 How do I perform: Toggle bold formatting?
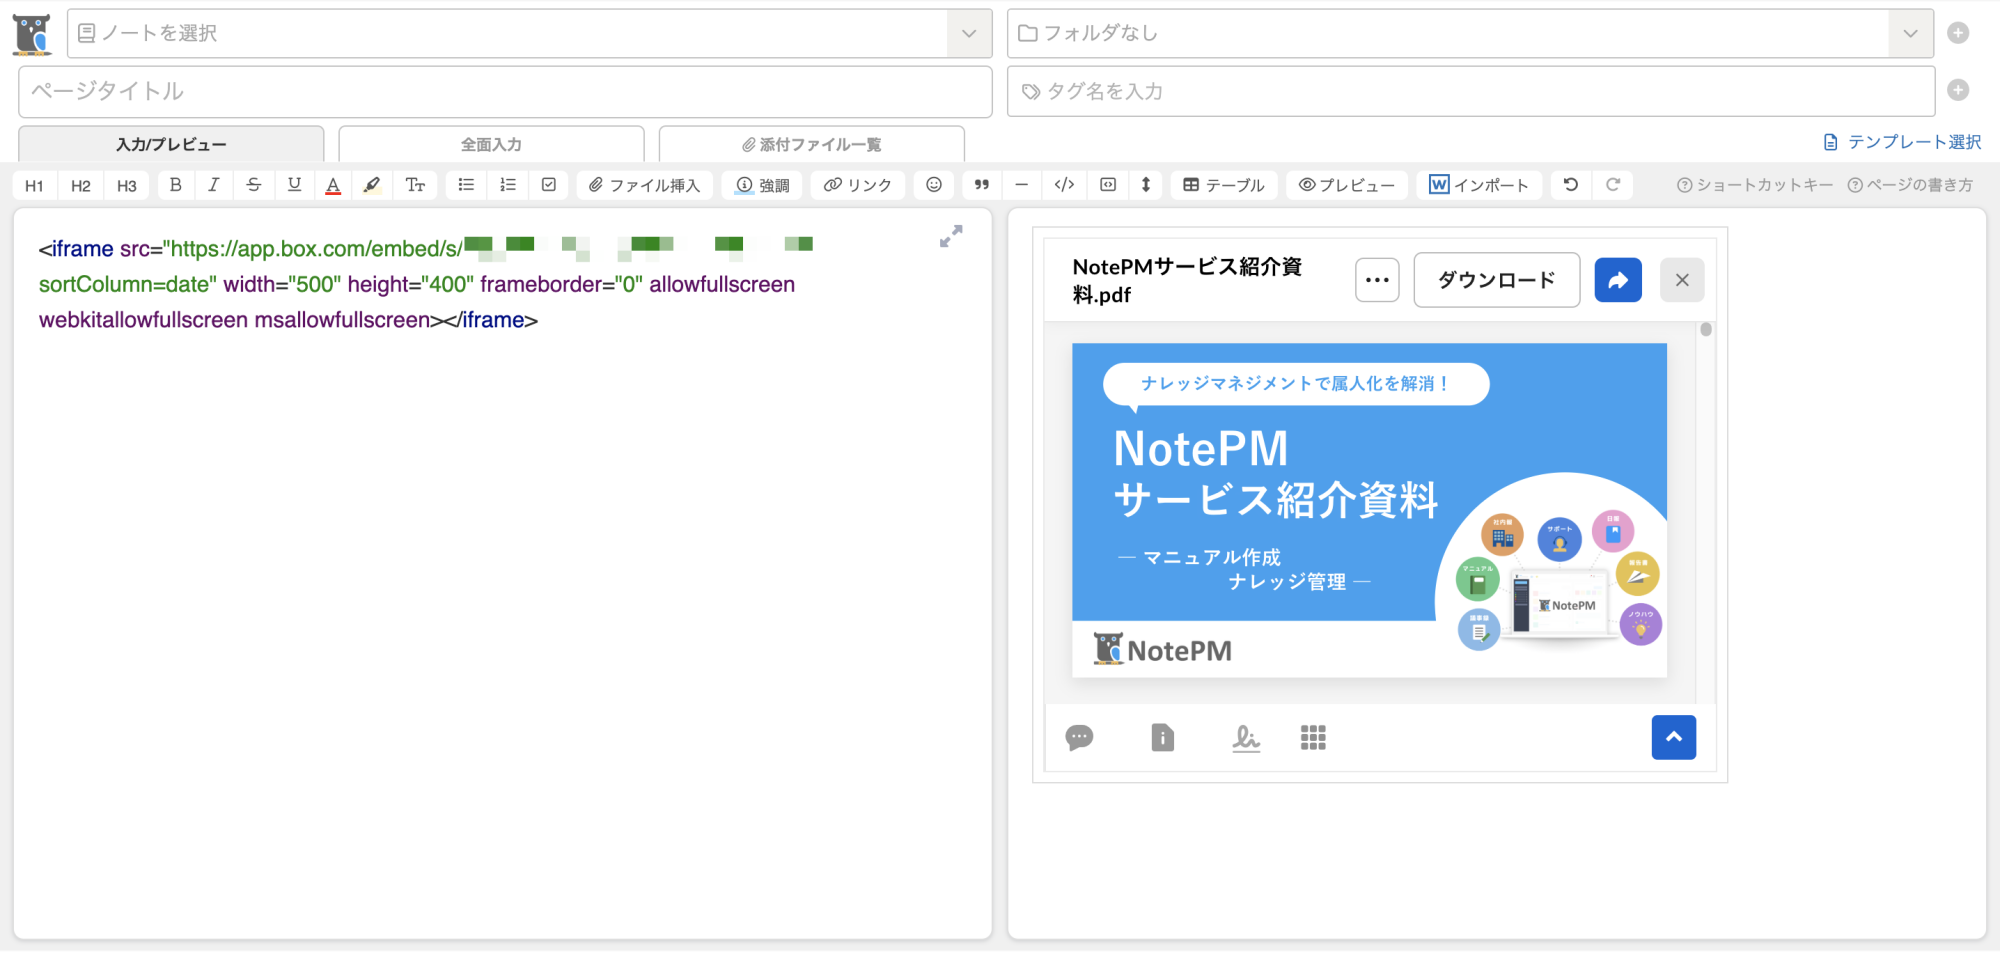pyautogui.click(x=176, y=185)
